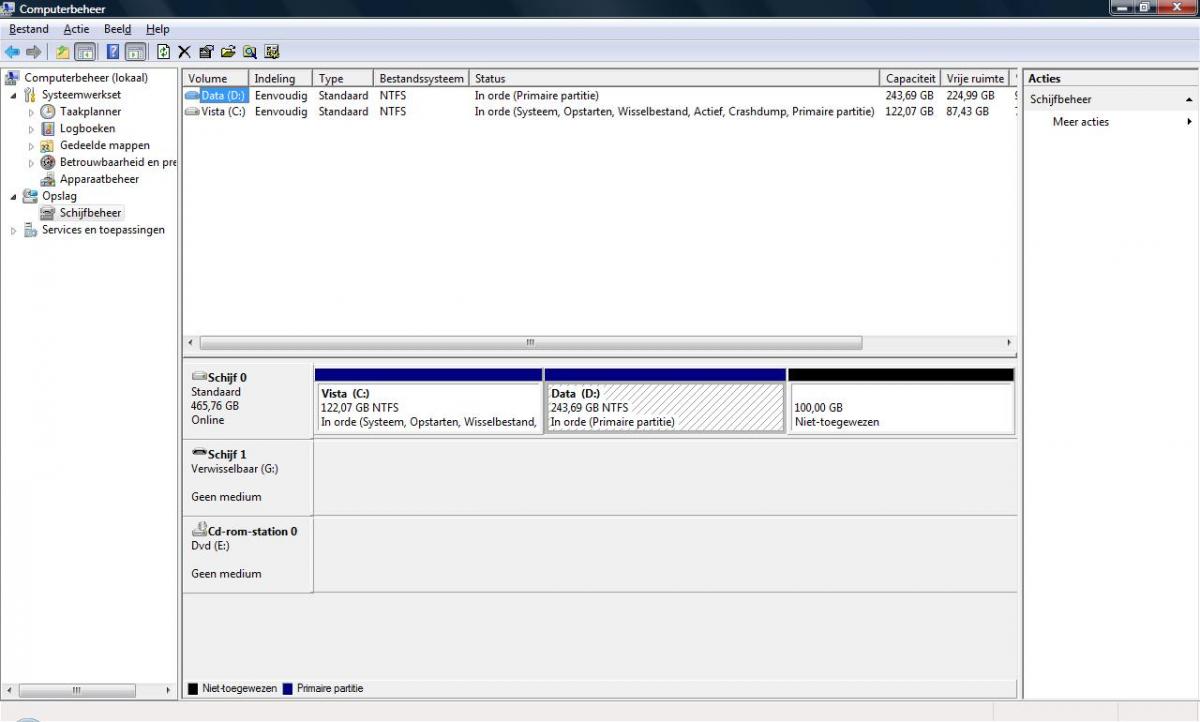Open the Meer acties submenu
The width and height of the screenshot is (1200, 722).
click(x=1080, y=122)
